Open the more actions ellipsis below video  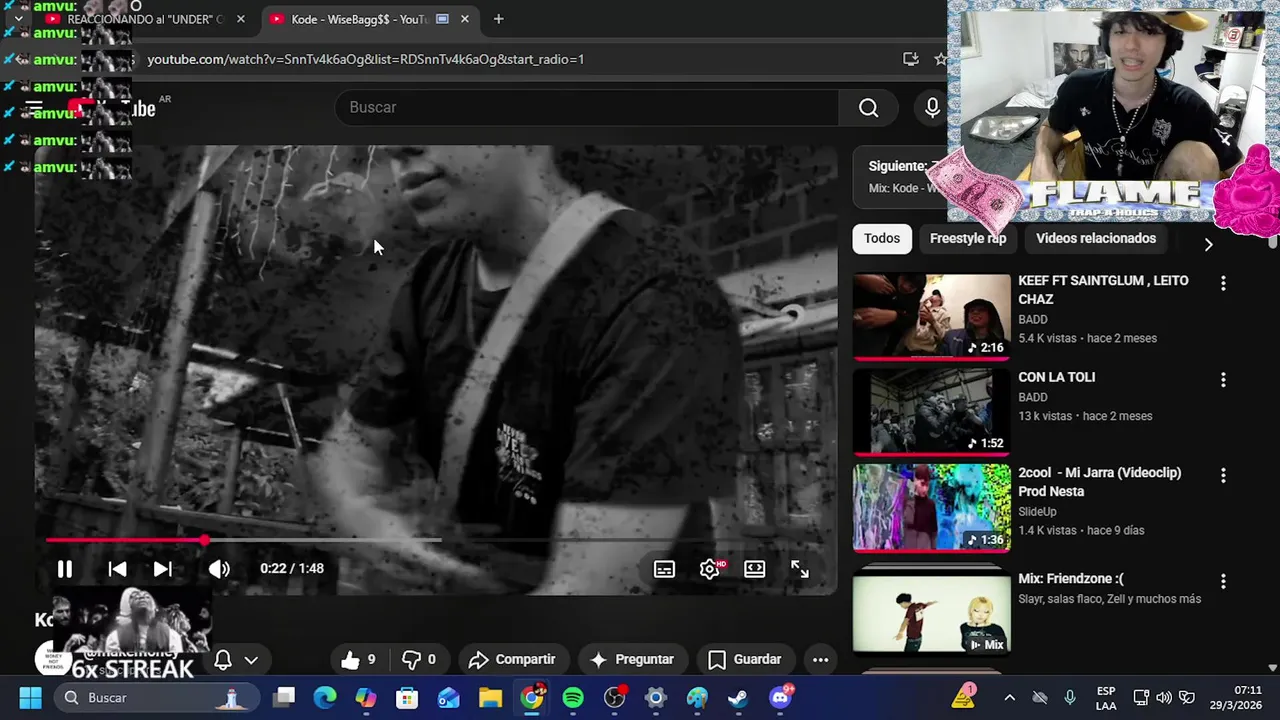(x=820, y=659)
